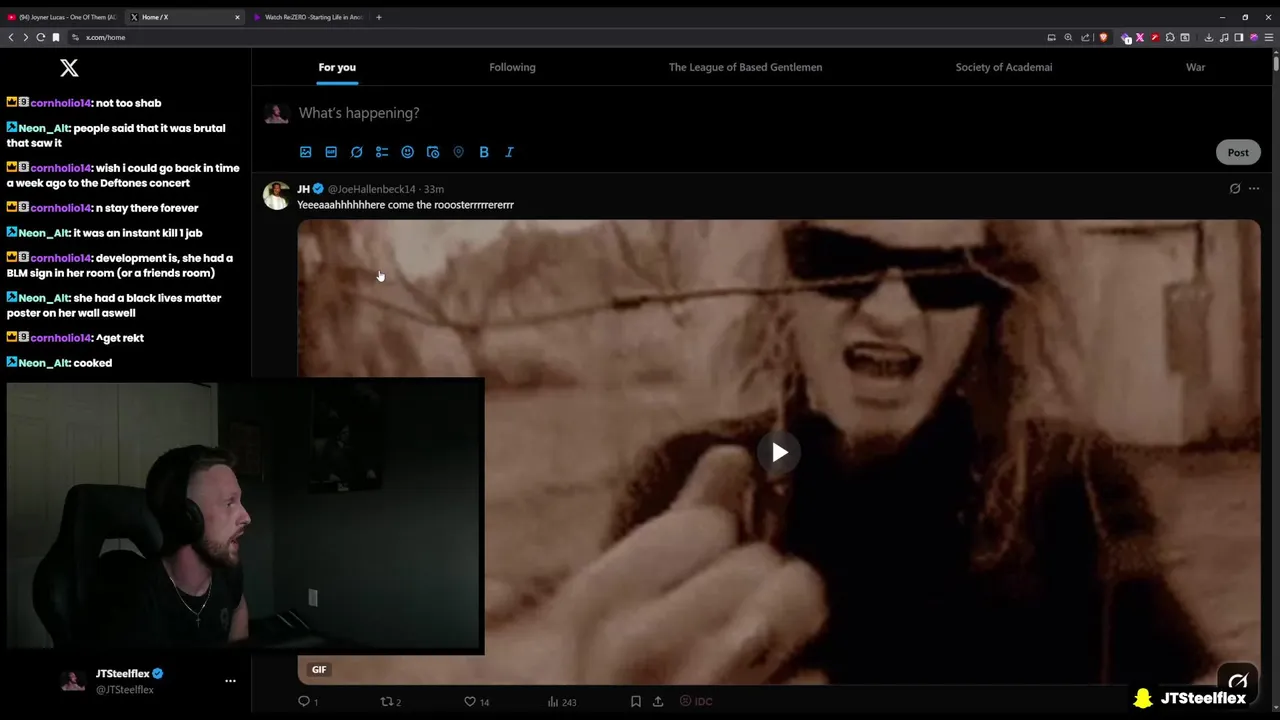
Task: Open the red browser extension icon
Action: click(x=1154, y=37)
